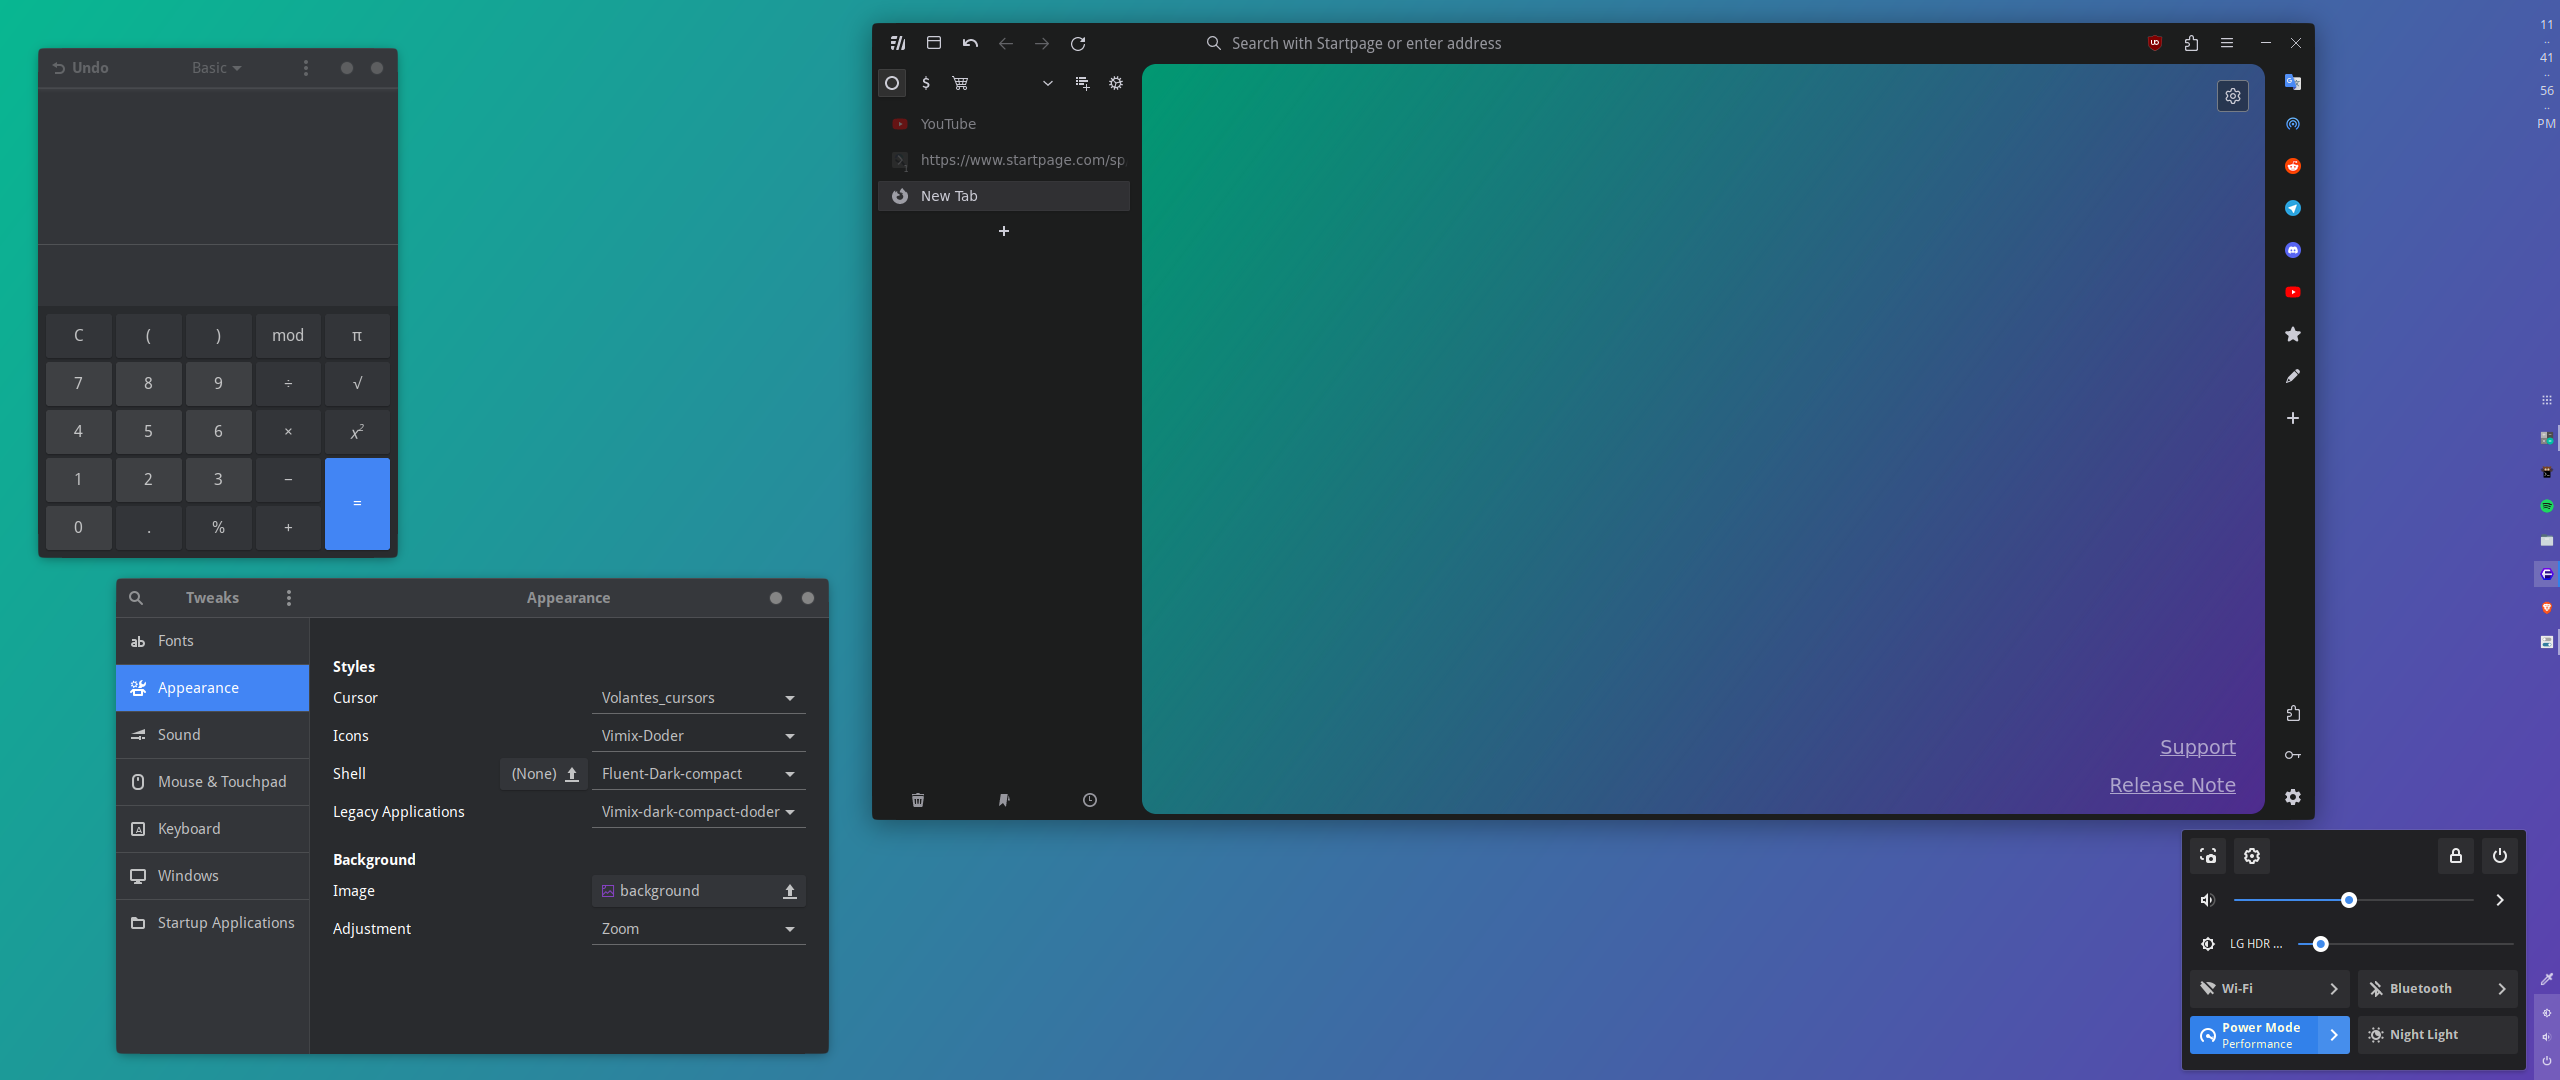Click the screenshot icon in quick settings

coord(2208,856)
